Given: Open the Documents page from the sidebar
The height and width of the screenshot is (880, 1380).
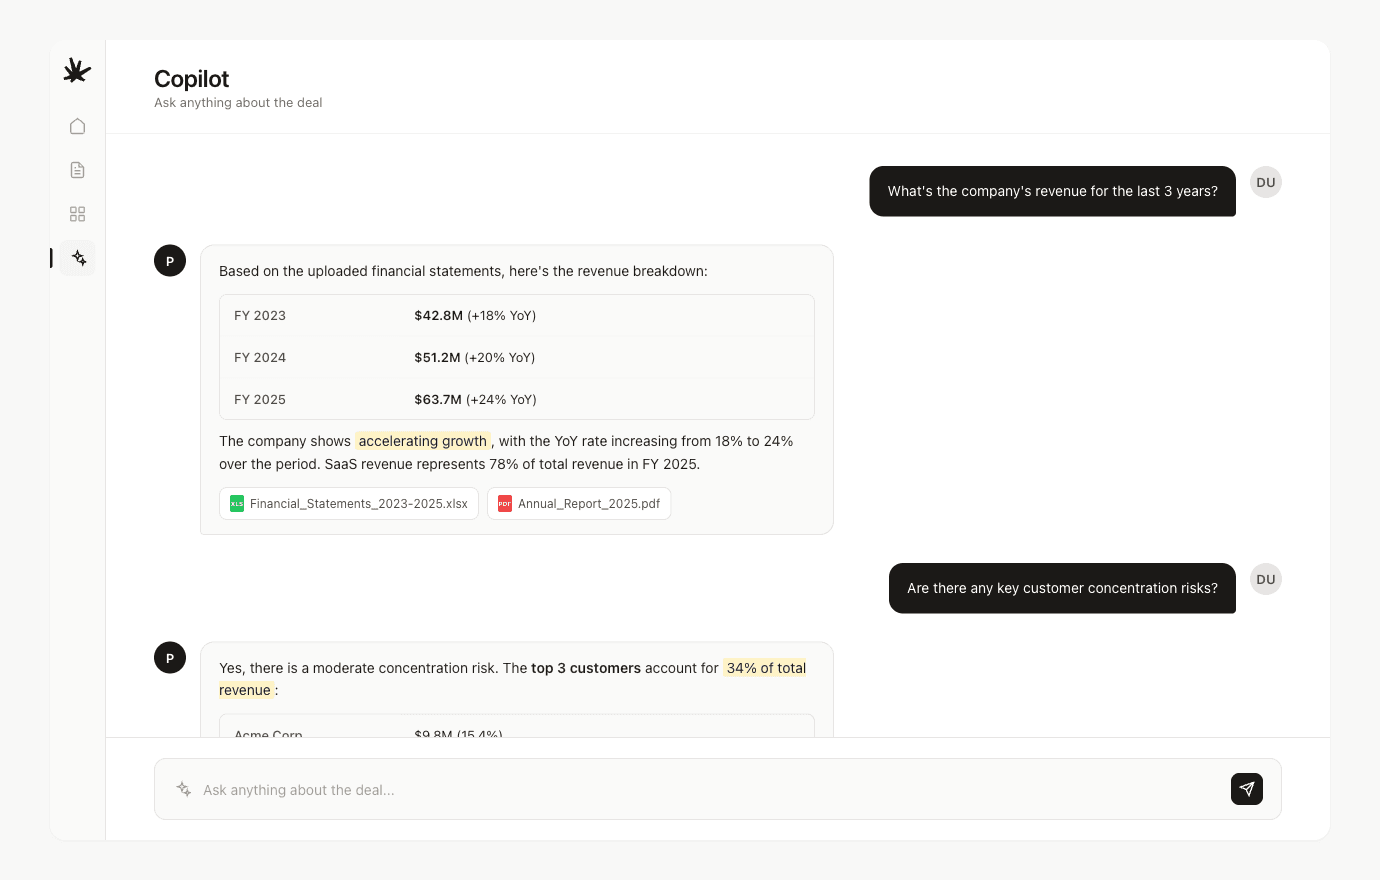Looking at the screenshot, I should pyautogui.click(x=77, y=169).
